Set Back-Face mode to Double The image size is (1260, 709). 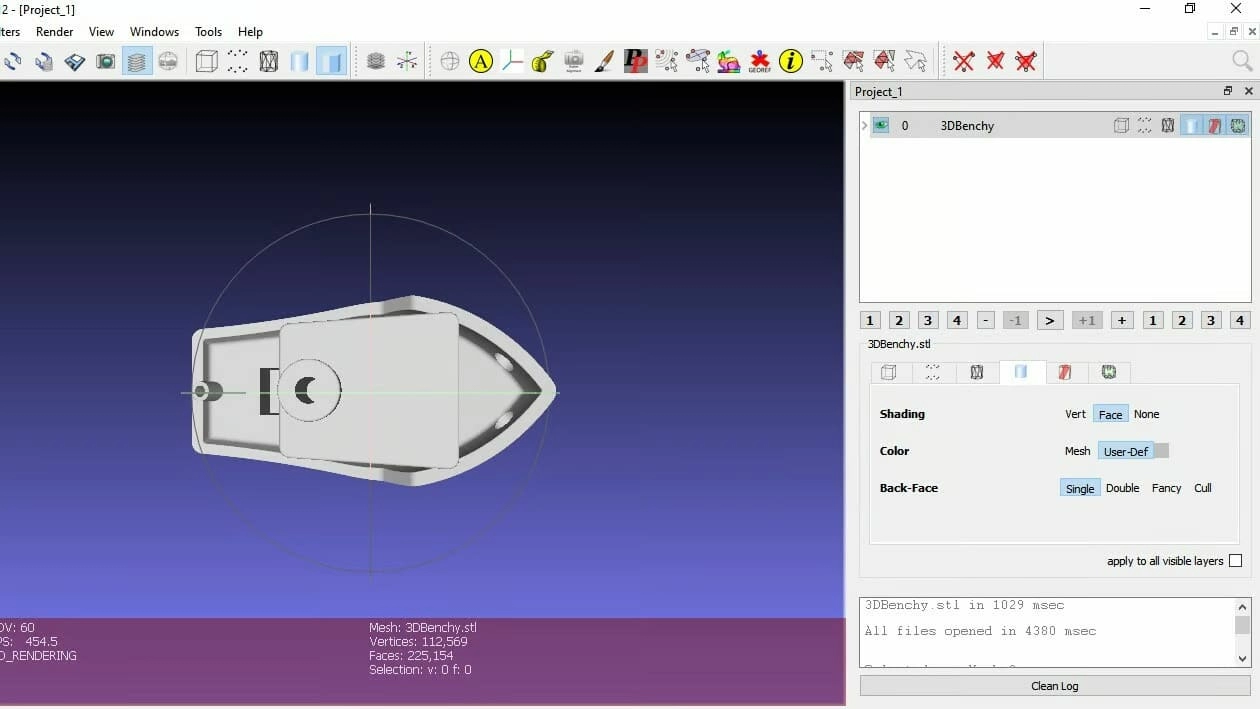1122,488
